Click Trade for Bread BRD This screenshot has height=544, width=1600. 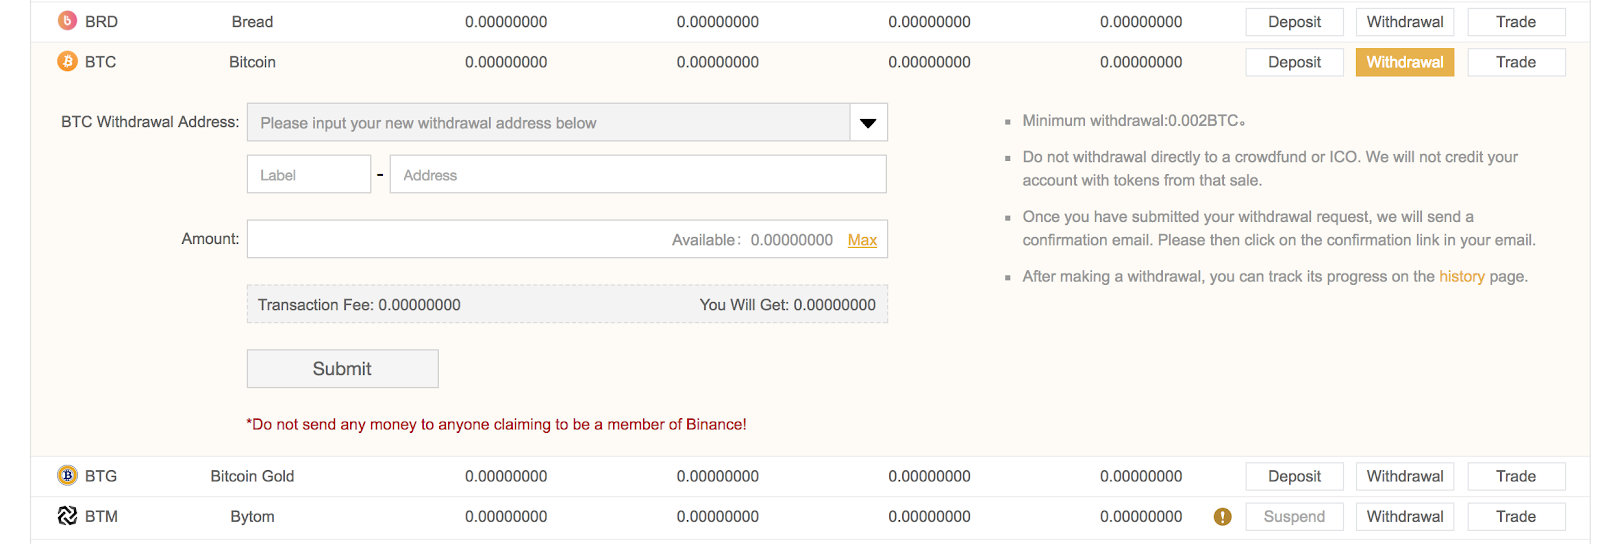pyautogui.click(x=1515, y=22)
